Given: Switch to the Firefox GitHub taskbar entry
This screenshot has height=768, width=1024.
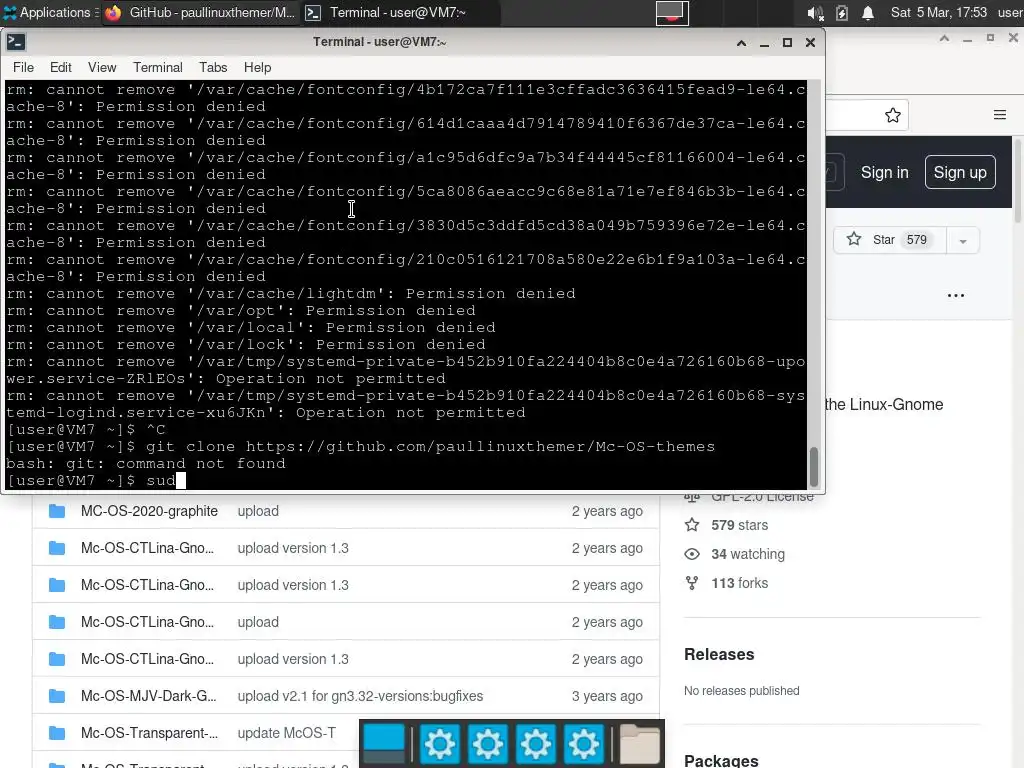Looking at the screenshot, I should pyautogui.click(x=200, y=12).
